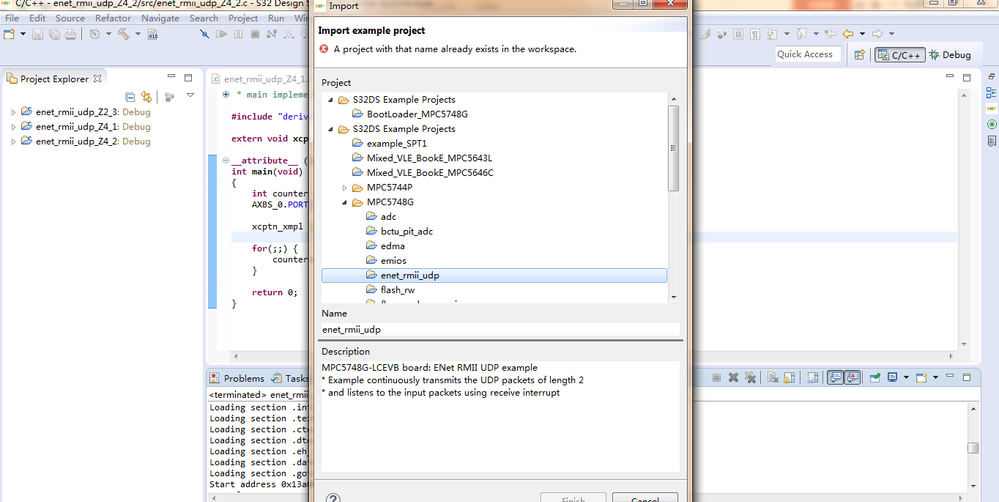Click the Skip All Breakpoints icon
The height and width of the screenshot is (502, 999).
pyautogui.click(x=205, y=34)
